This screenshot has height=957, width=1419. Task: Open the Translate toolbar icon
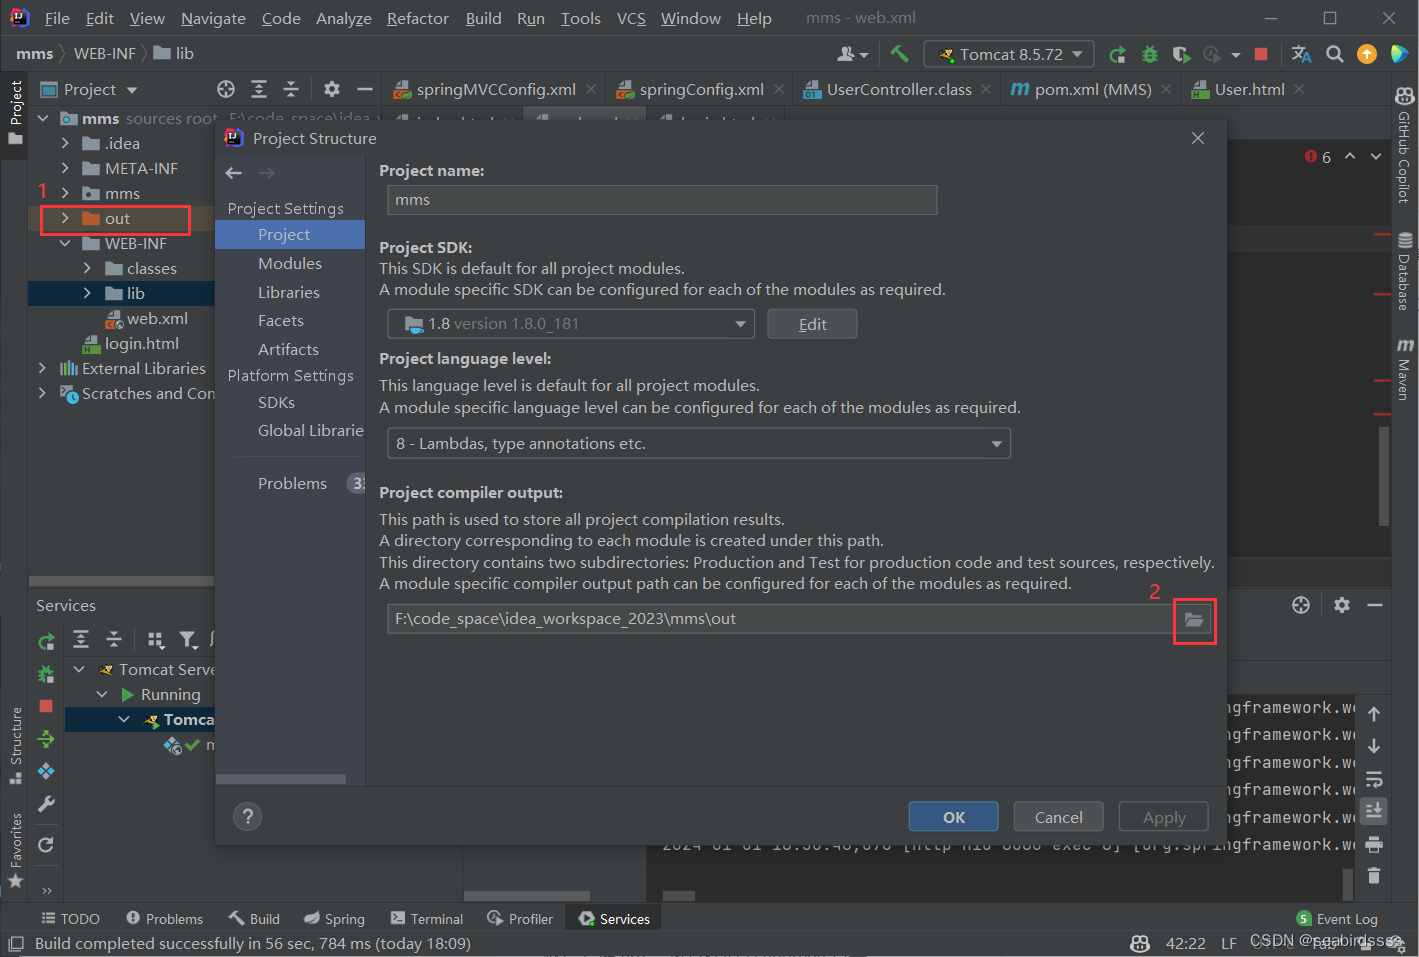(x=1301, y=54)
